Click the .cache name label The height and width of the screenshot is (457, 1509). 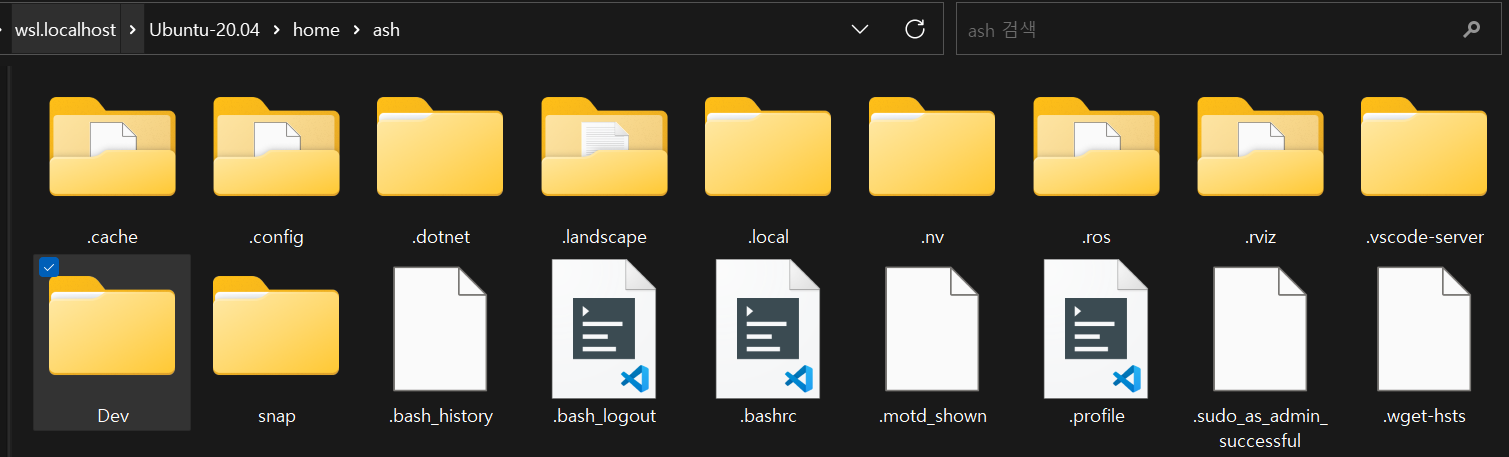112,237
